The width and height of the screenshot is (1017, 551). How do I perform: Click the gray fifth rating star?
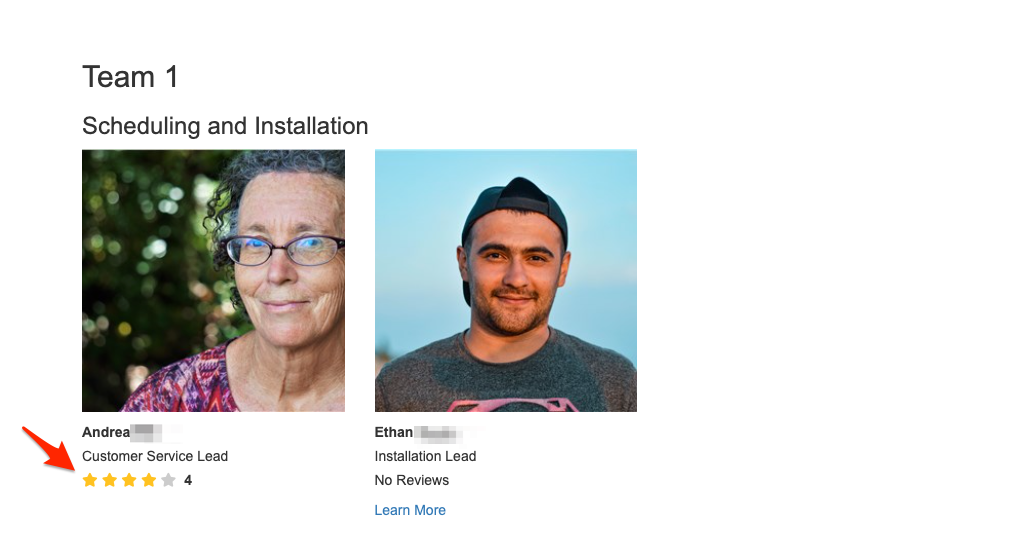point(168,481)
